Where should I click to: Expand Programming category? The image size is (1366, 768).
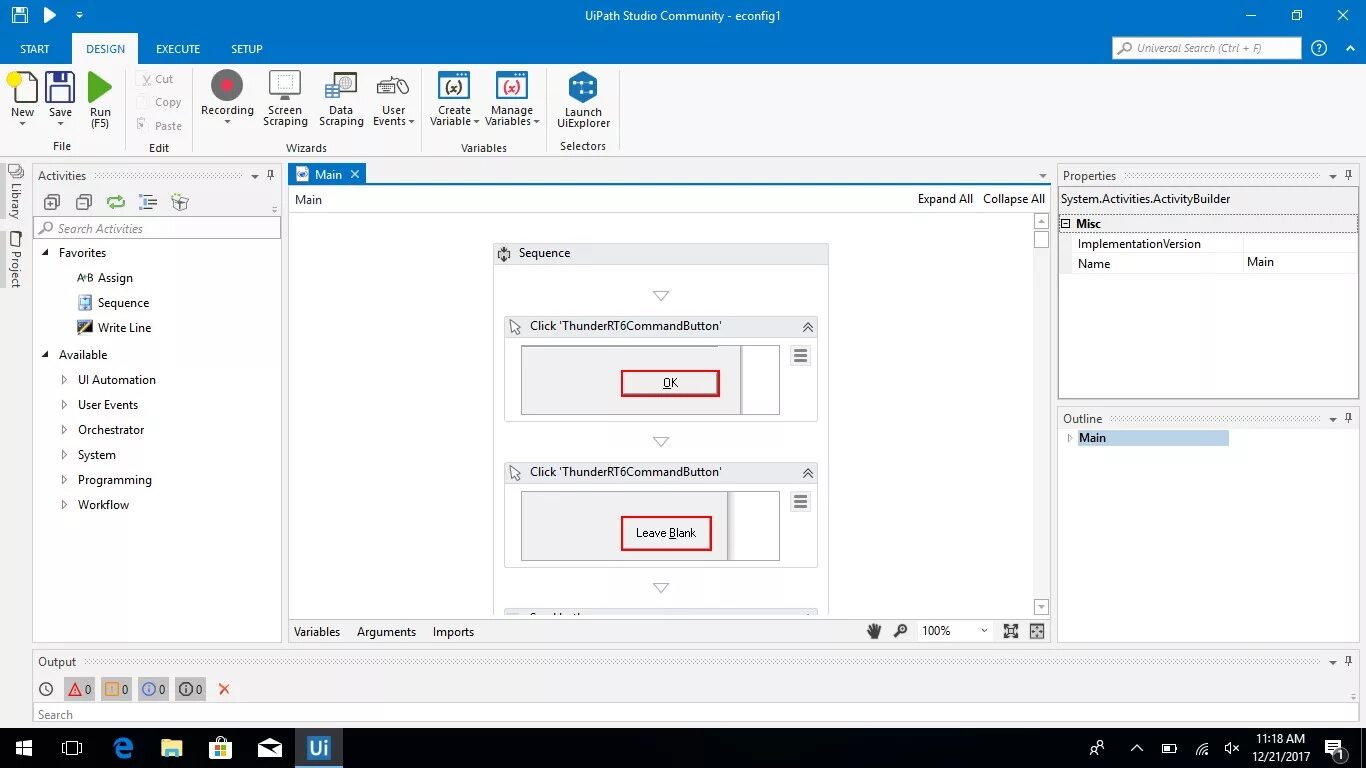(x=65, y=480)
